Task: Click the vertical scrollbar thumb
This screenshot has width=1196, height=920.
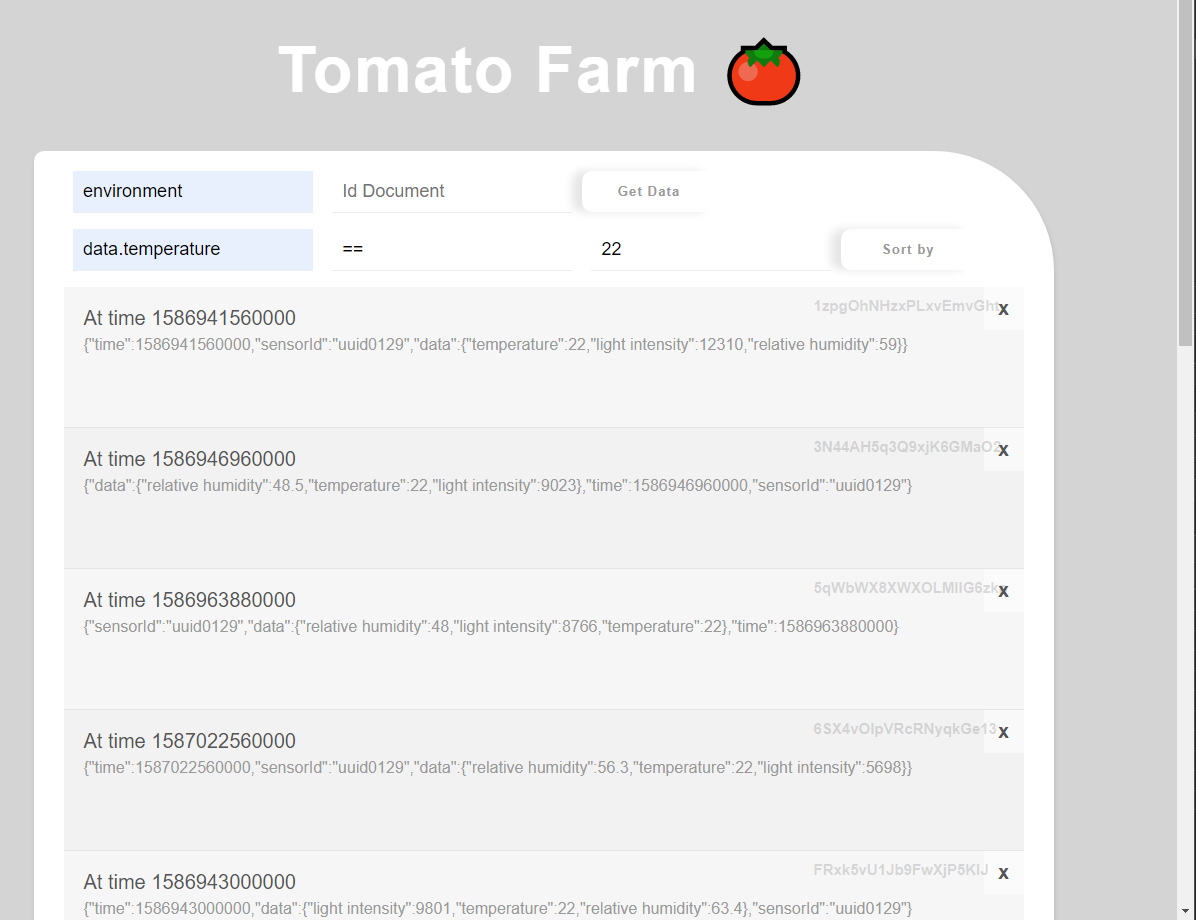Action: click(x=1186, y=172)
